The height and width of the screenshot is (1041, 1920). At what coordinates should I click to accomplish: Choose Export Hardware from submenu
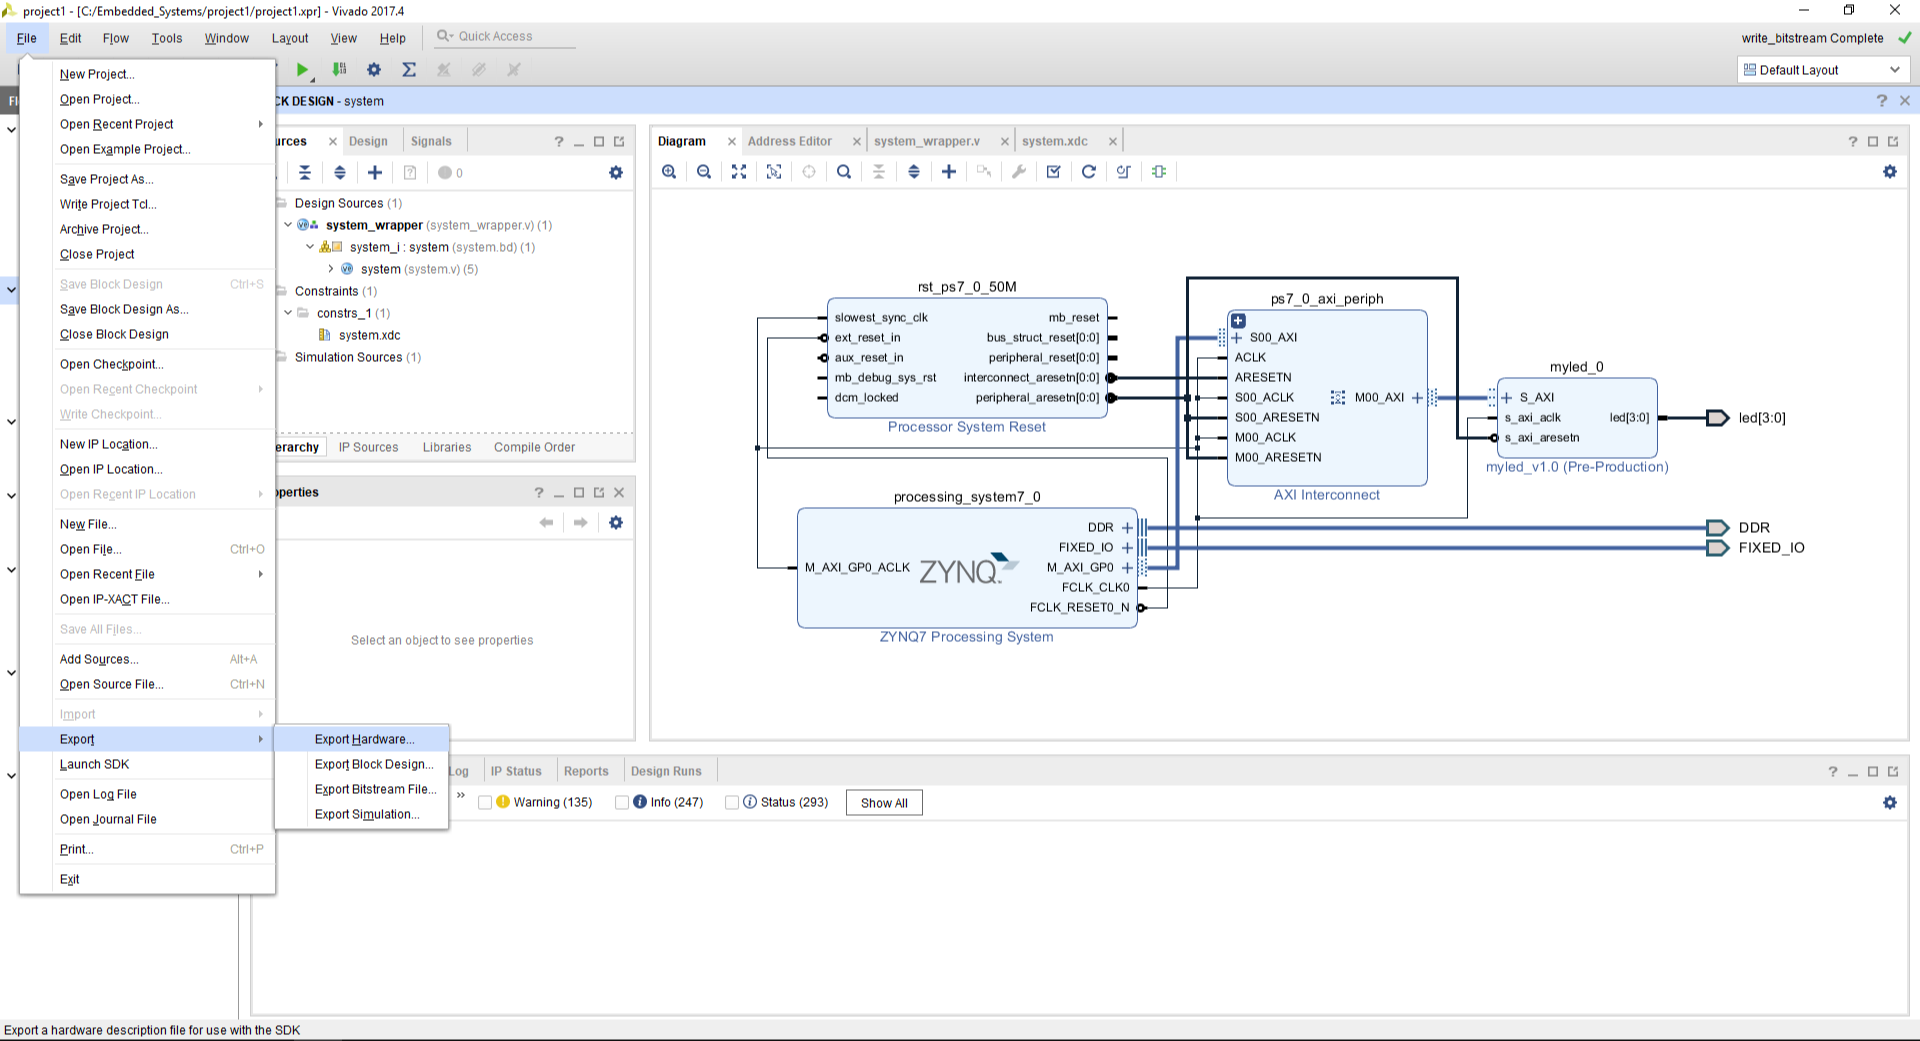coord(362,739)
